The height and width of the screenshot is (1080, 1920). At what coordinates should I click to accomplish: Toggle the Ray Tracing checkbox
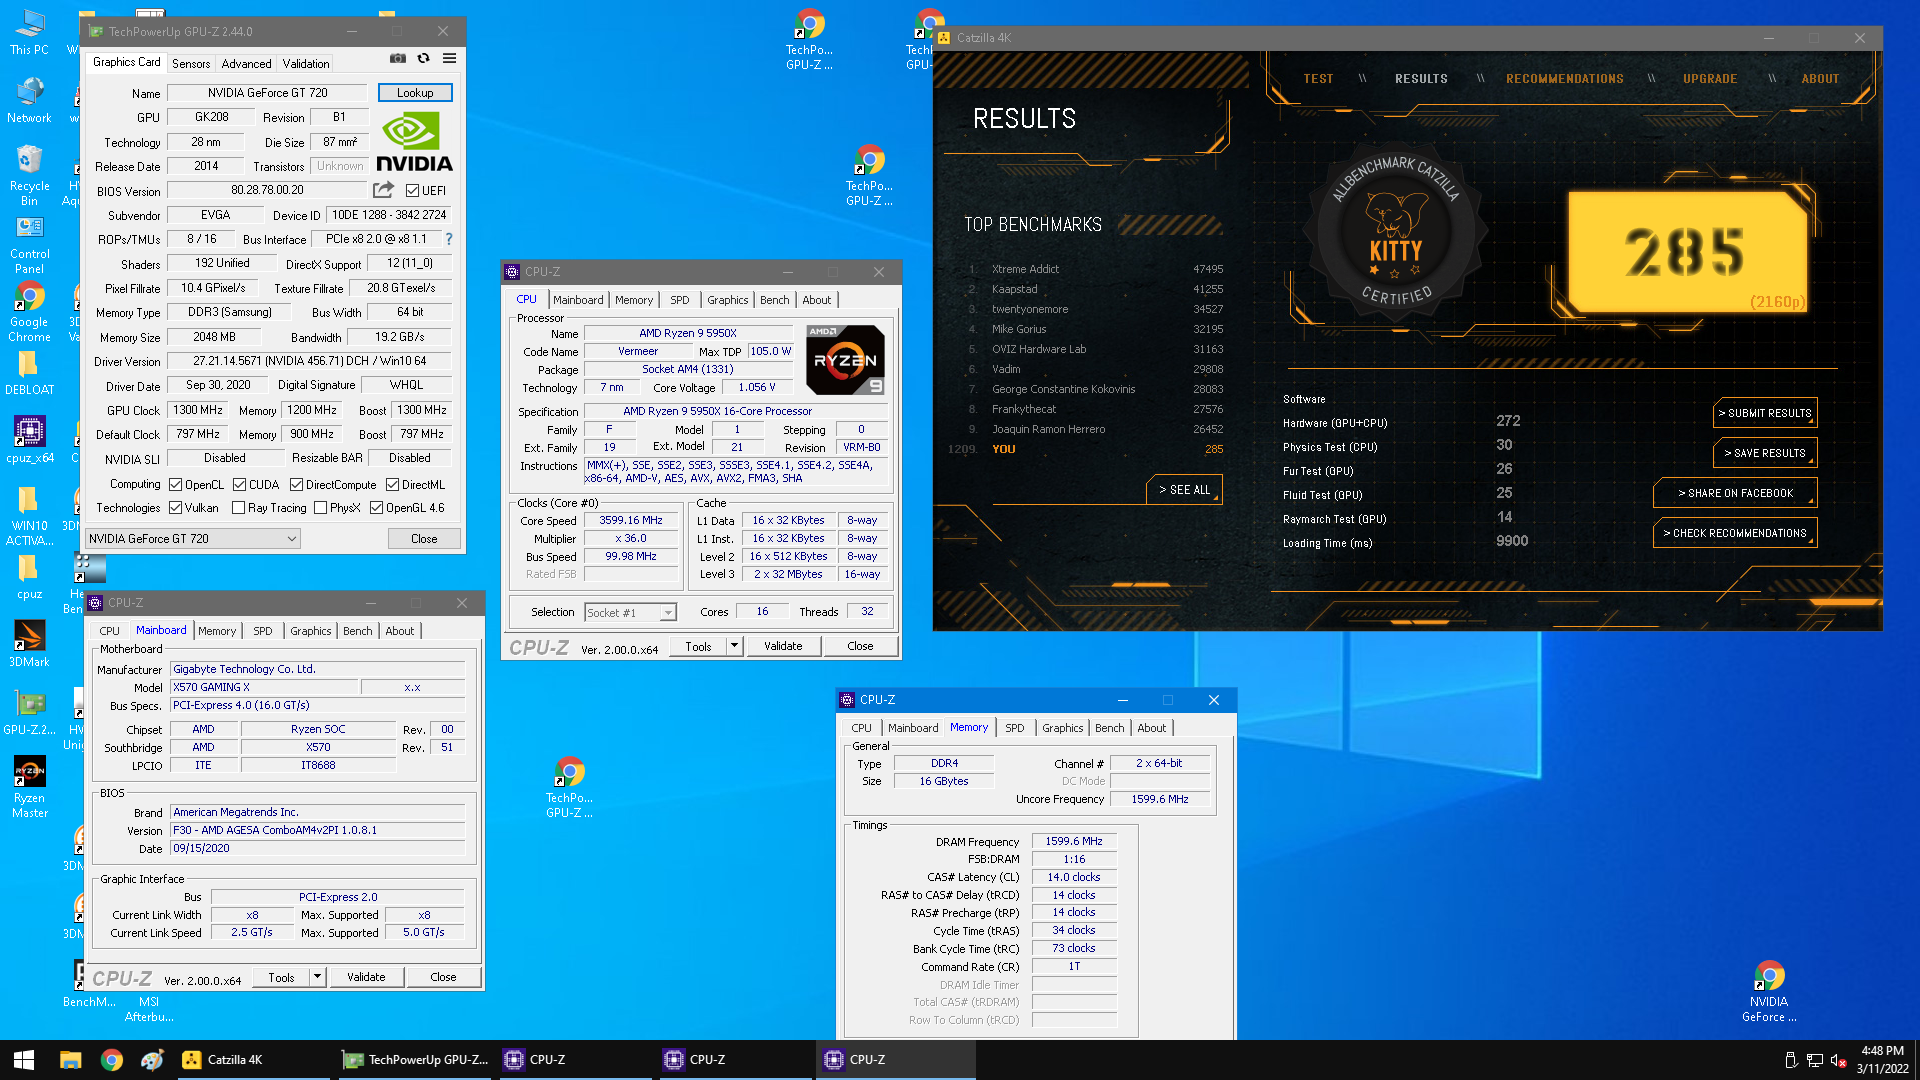click(x=238, y=508)
